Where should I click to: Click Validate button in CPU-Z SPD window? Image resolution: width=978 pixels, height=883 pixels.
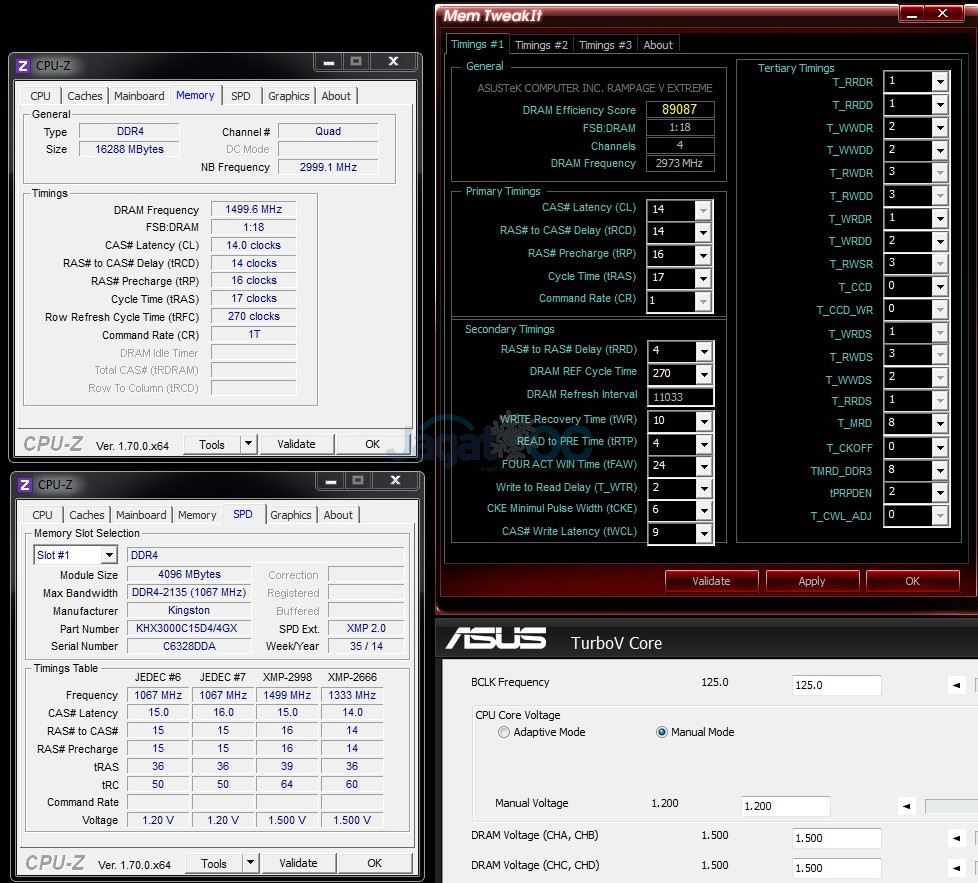(x=298, y=863)
